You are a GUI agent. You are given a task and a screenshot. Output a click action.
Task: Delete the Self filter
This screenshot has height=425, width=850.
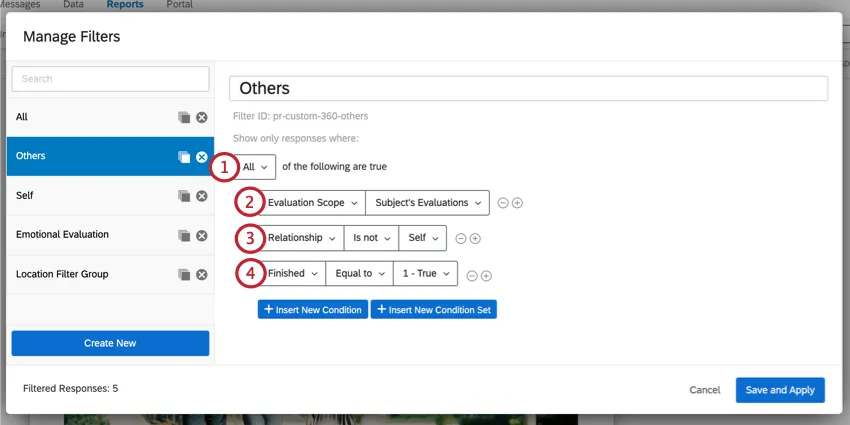(x=201, y=196)
